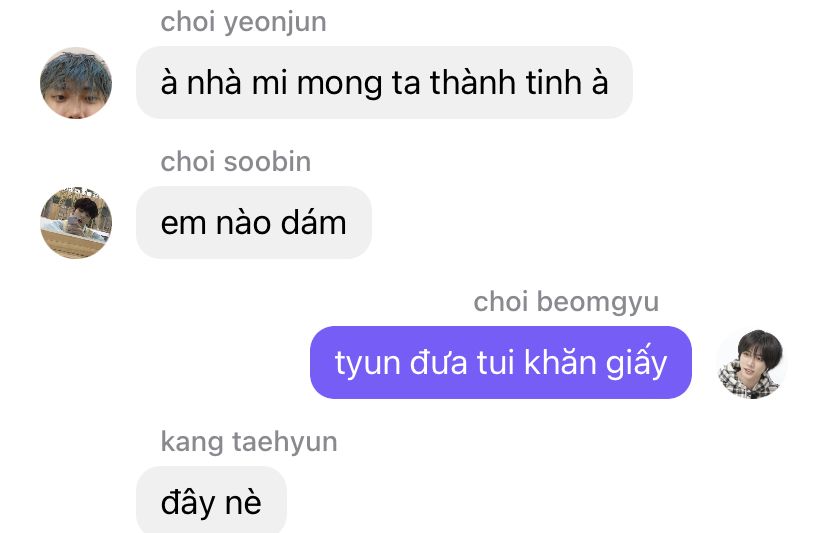Select the purple "tyun đưa tui khăn giấy" bubble
The width and height of the screenshot is (828, 533).
(x=501, y=362)
